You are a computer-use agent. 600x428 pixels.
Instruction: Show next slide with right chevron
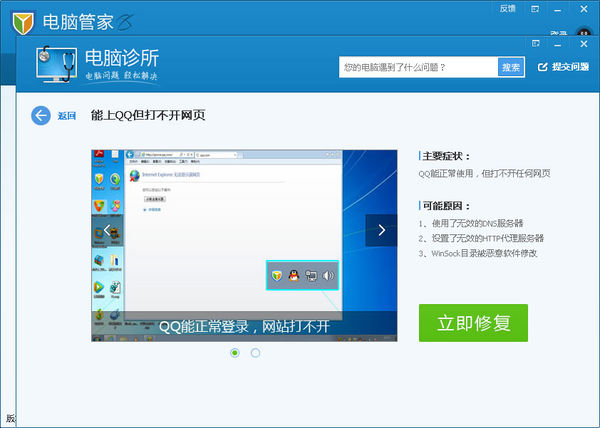point(382,230)
